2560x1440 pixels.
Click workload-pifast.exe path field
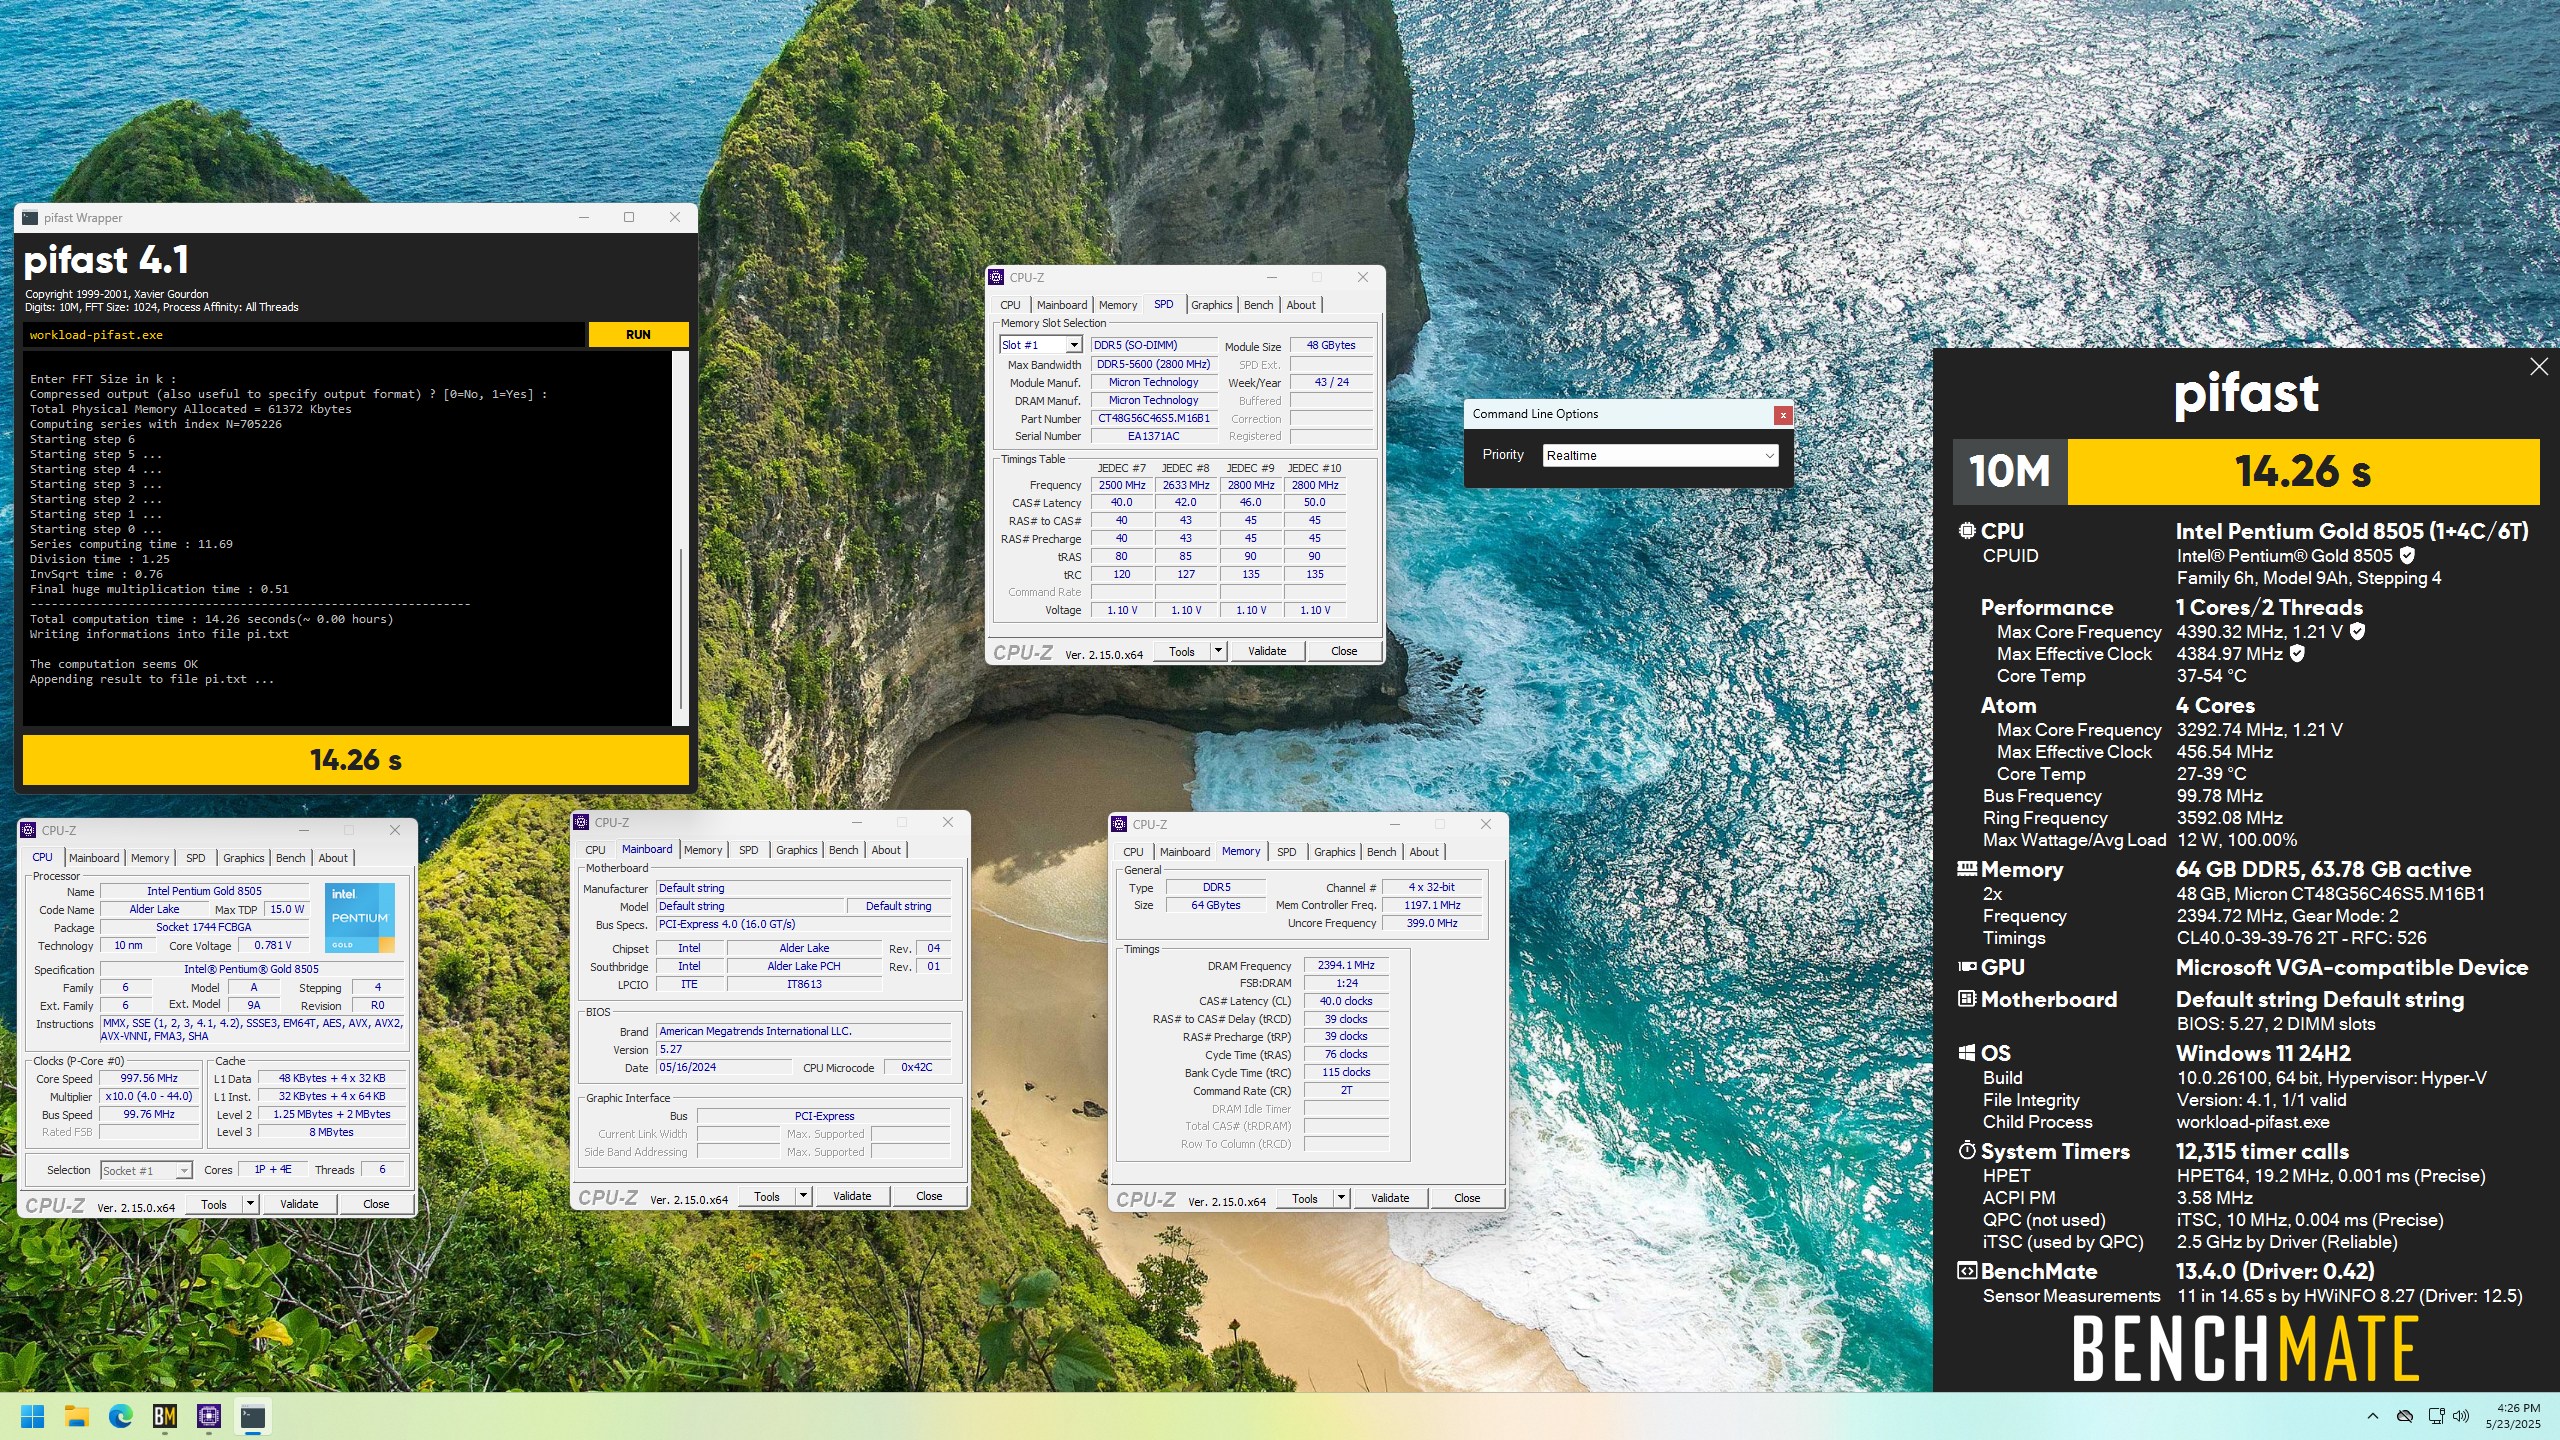tap(304, 335)
